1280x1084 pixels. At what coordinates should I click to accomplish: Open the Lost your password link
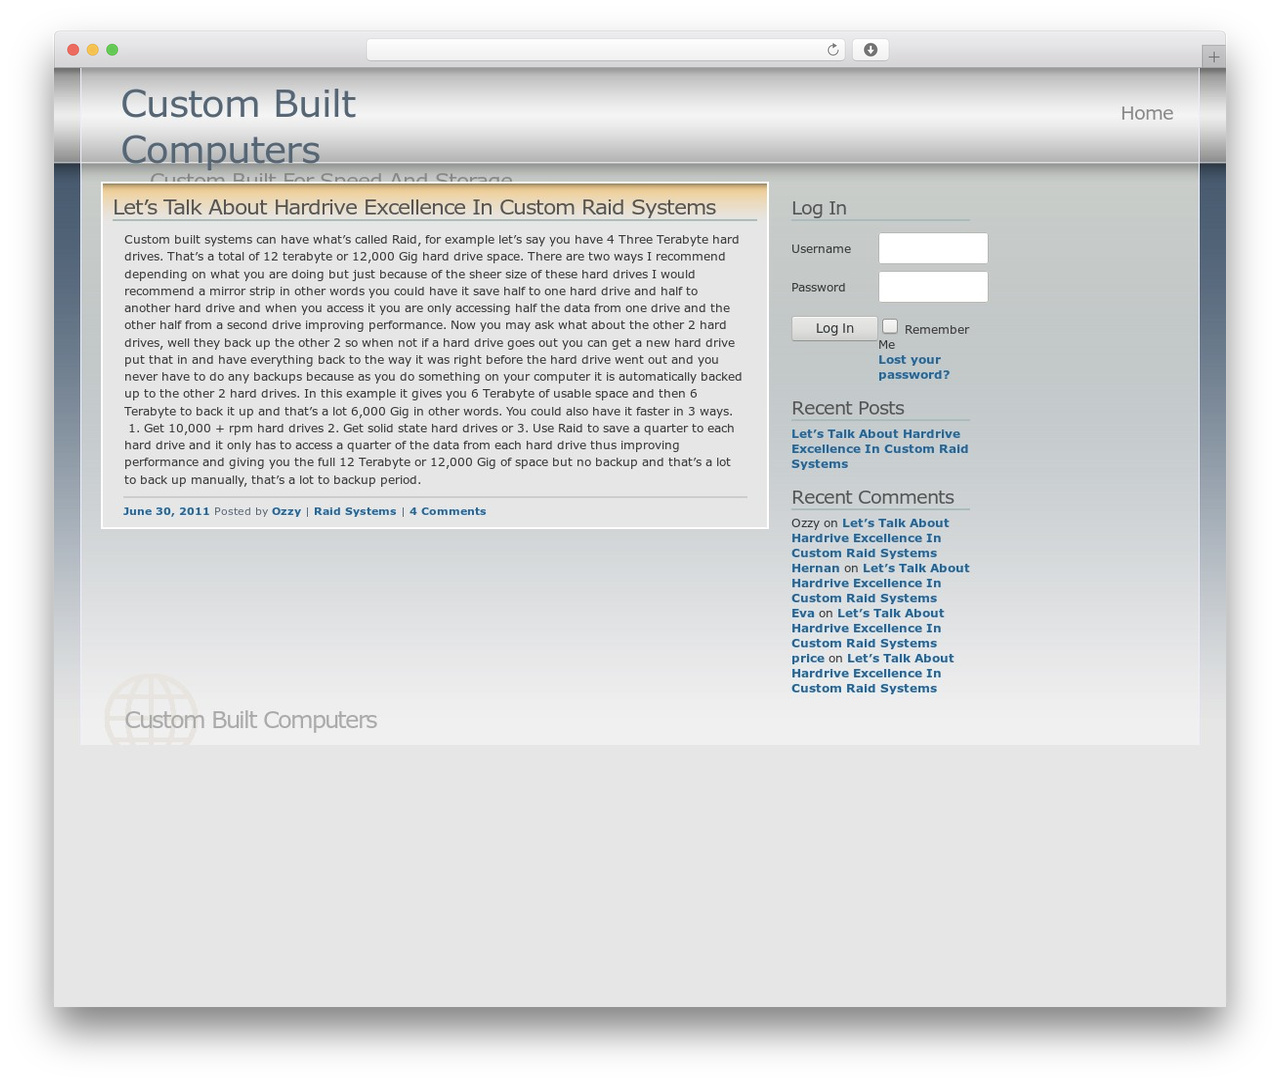pyautogui.click(x=914, y=367)
